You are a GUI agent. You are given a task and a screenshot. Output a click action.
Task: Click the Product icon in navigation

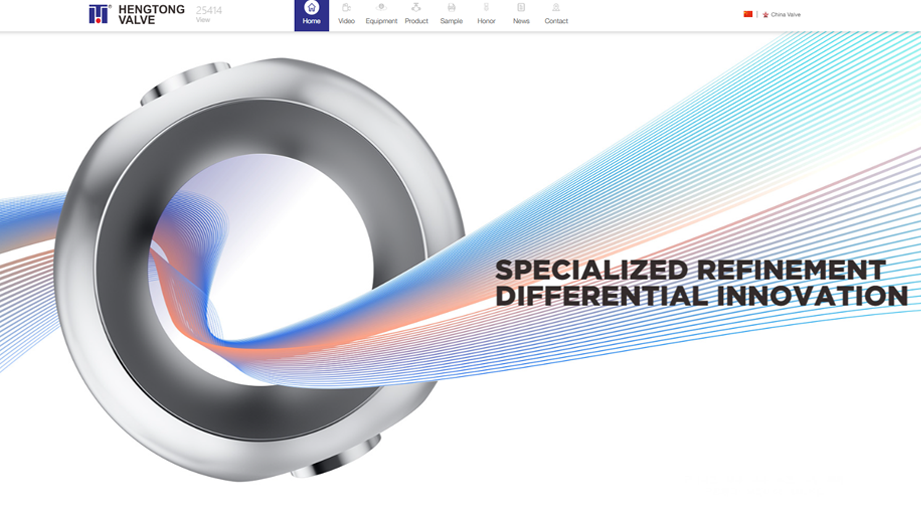416,7
